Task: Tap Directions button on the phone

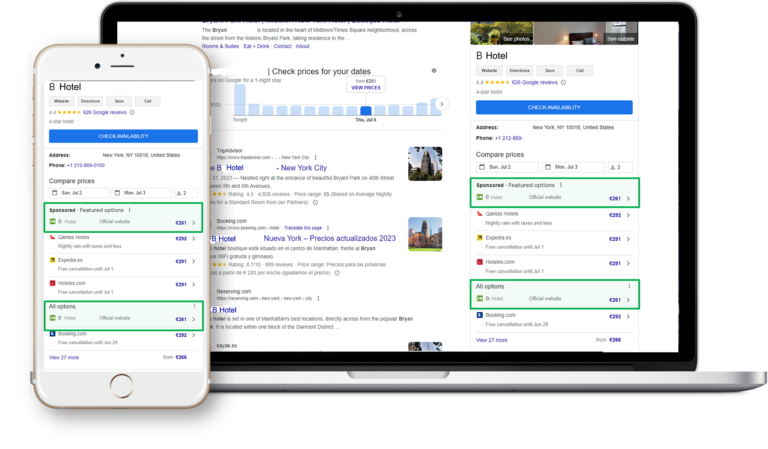Action: pyautogui.click(x=90, y=101)
